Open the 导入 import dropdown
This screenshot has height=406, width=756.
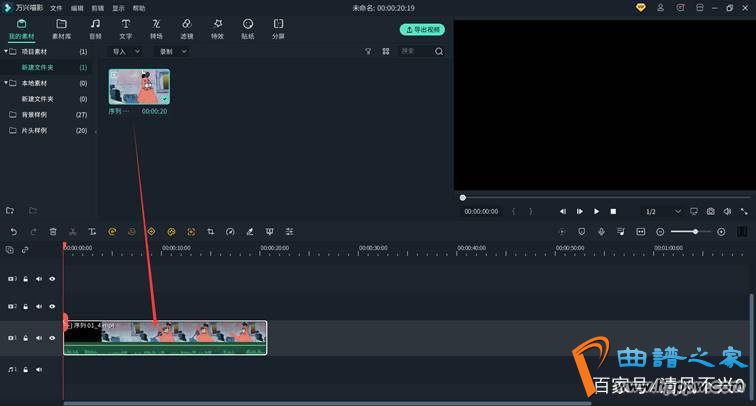pos(124,51)
